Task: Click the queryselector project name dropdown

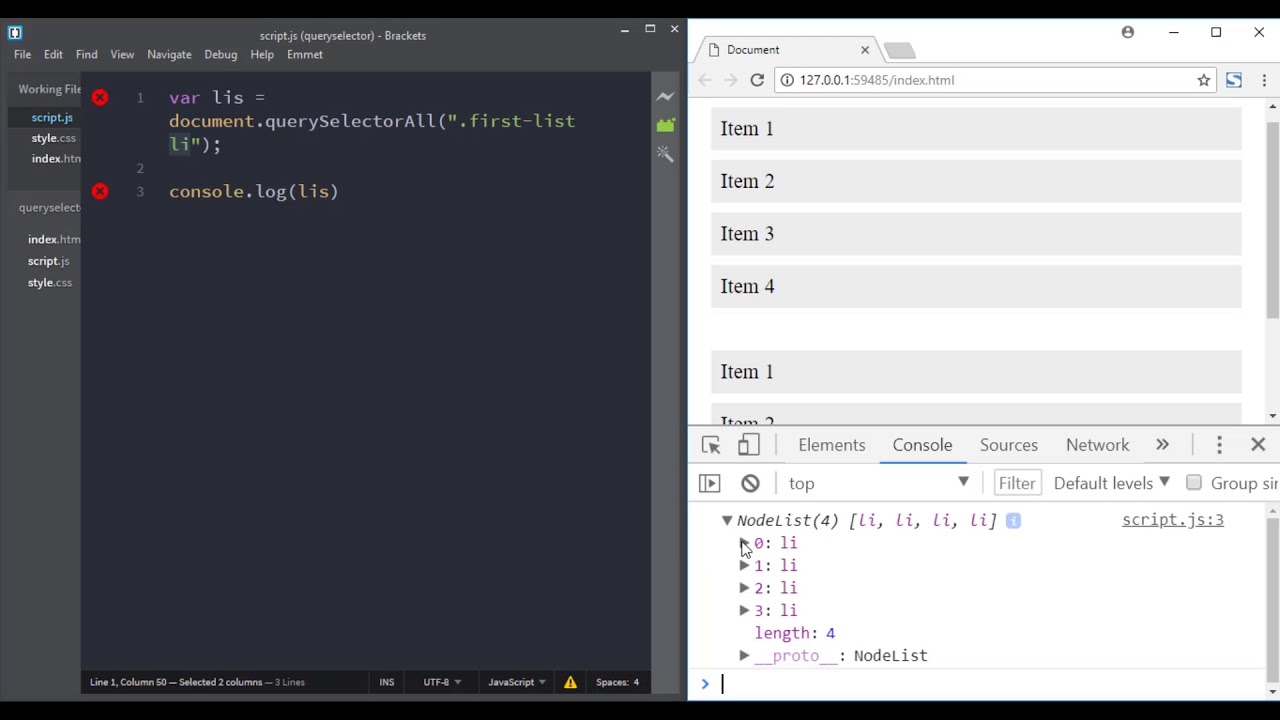Action: pos(49,208)
